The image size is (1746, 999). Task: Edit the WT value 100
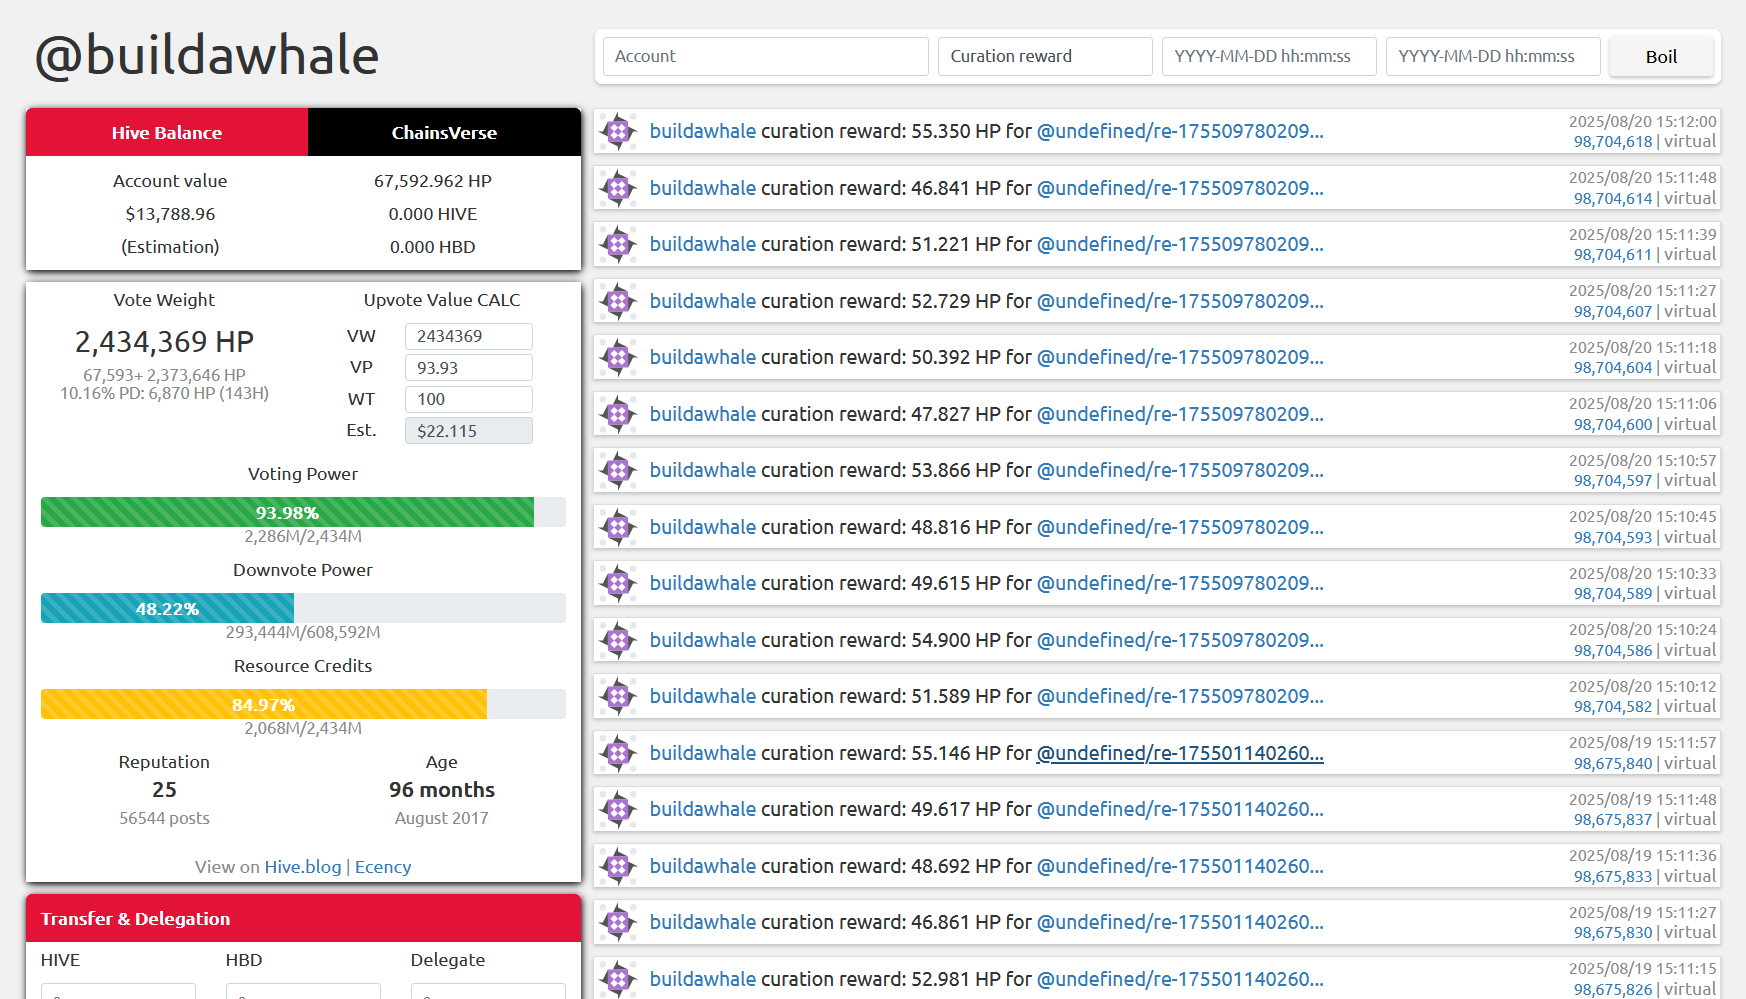click(x=469, y=399)
